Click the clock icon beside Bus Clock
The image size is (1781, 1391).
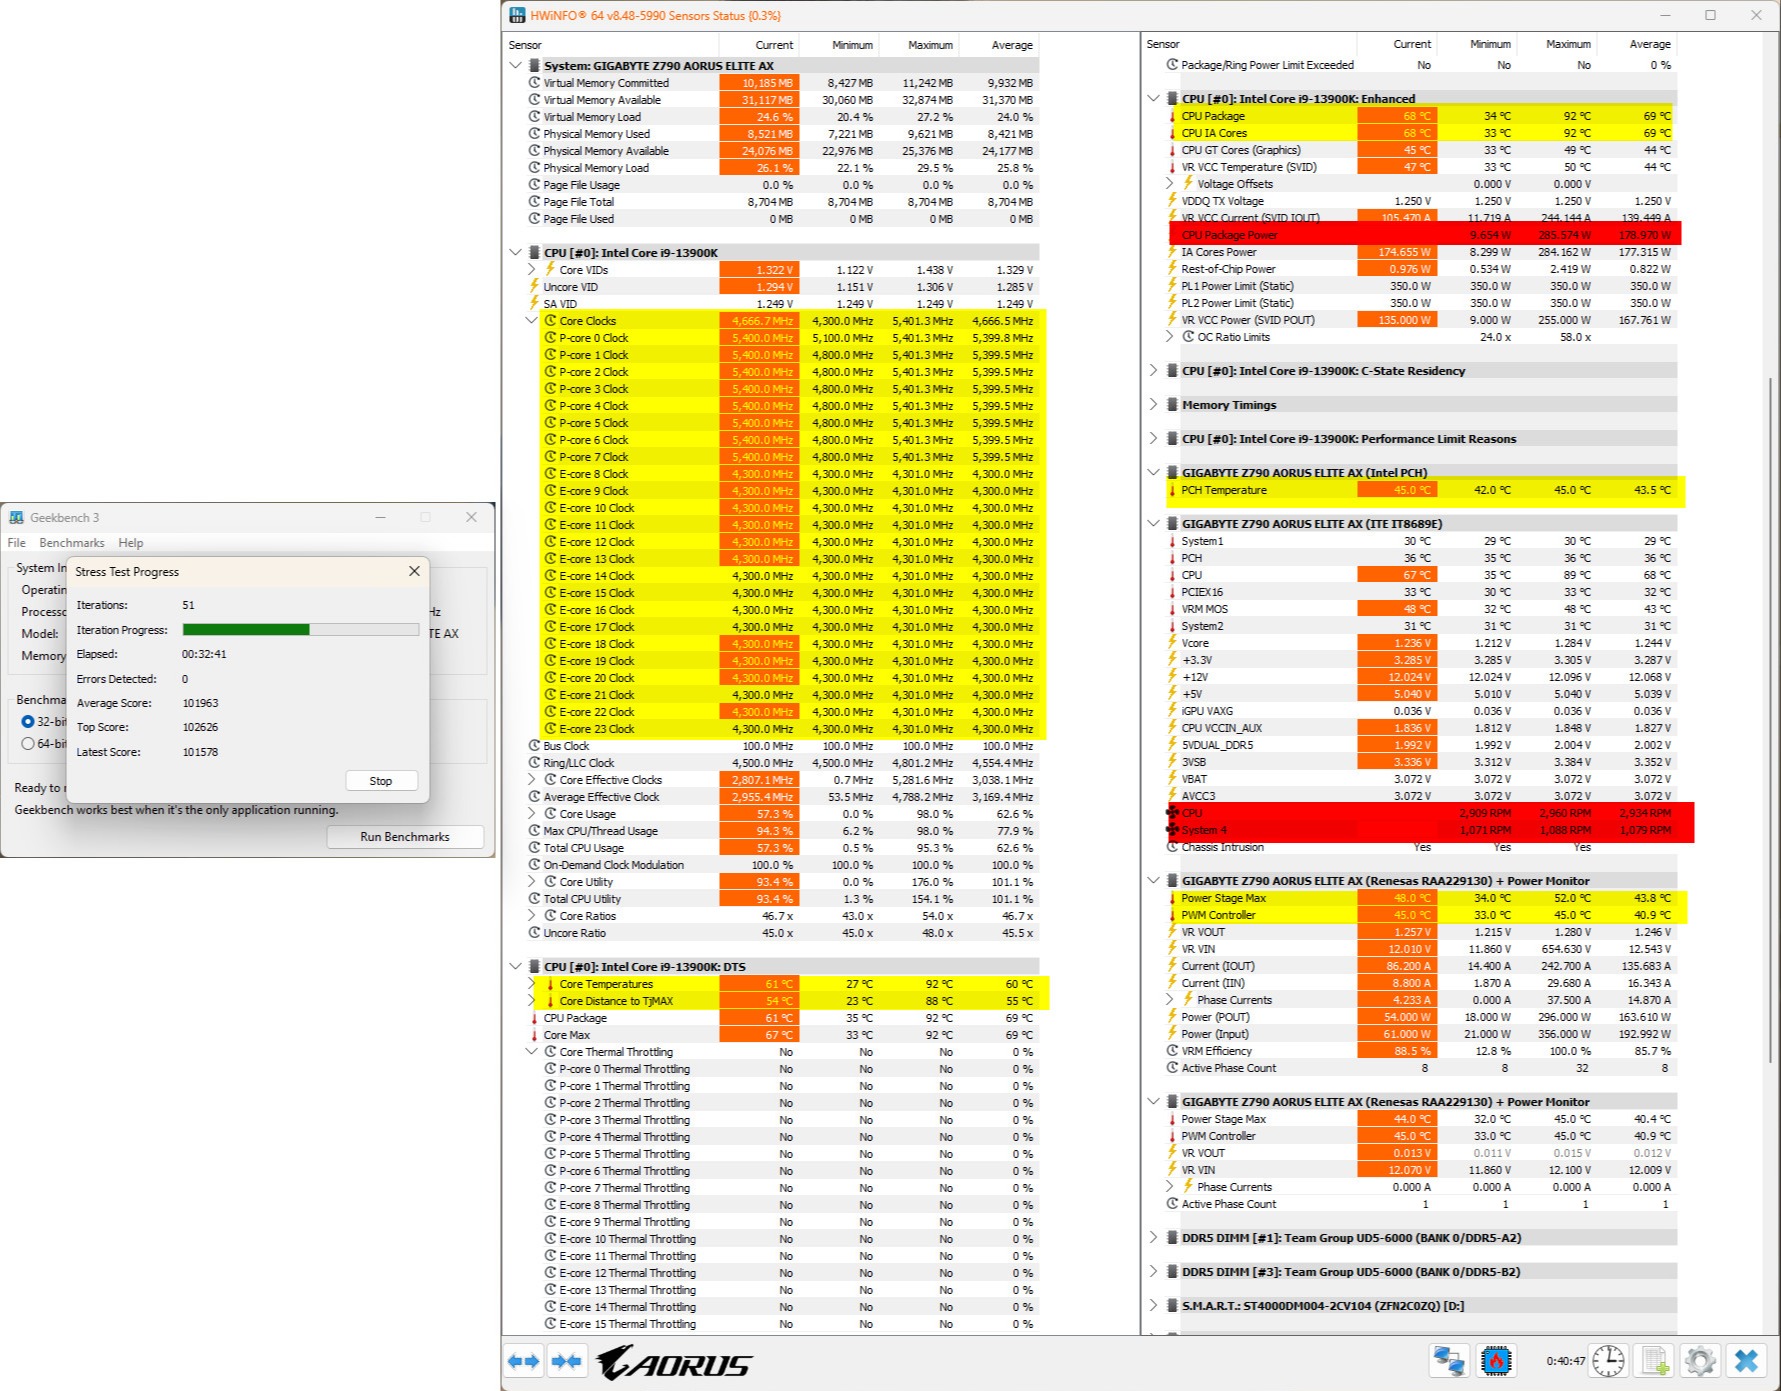tap(534, 746)
